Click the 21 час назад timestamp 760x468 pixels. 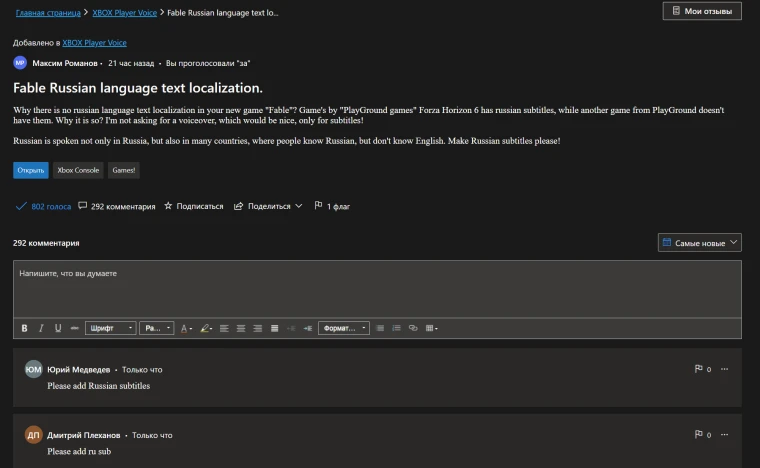point(131,63)
